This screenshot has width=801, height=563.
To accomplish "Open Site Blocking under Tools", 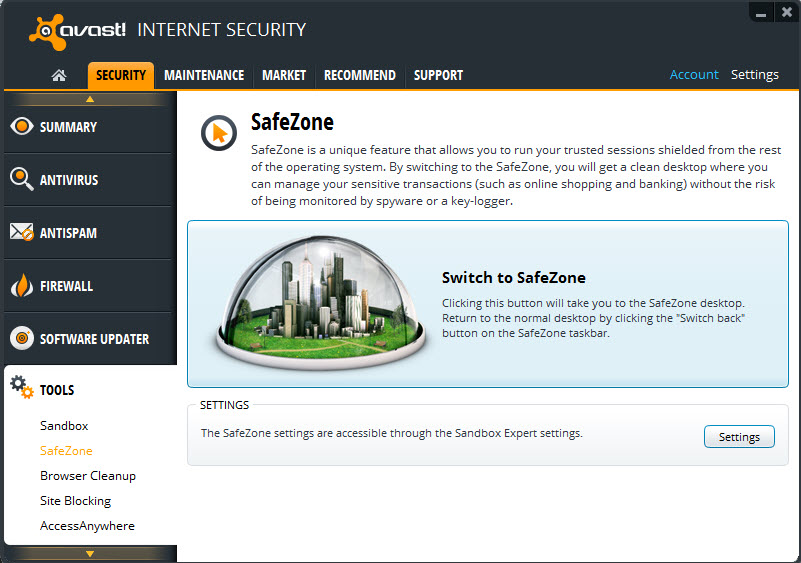I will 76,501.
